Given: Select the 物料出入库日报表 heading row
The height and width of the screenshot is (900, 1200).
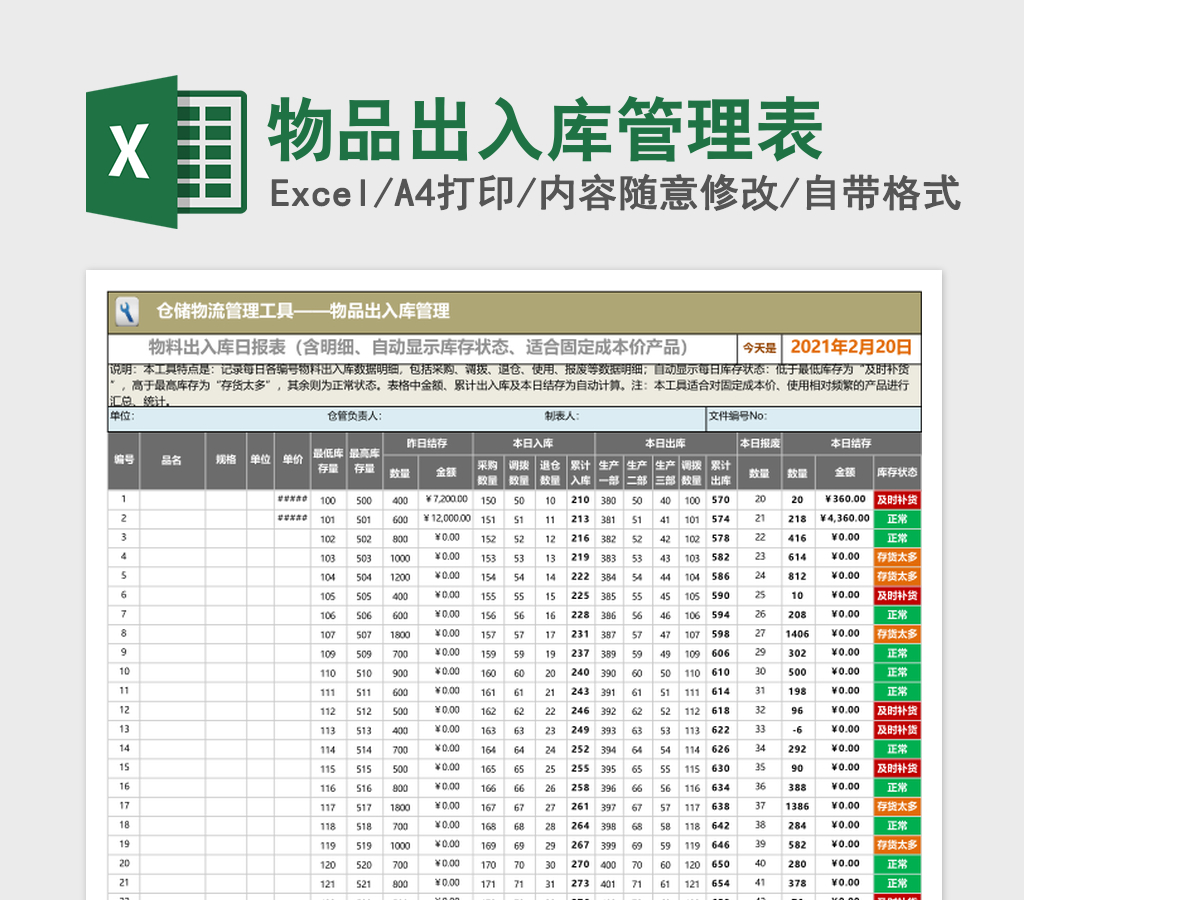Looking at the screenshot, I should click(421, 348).
